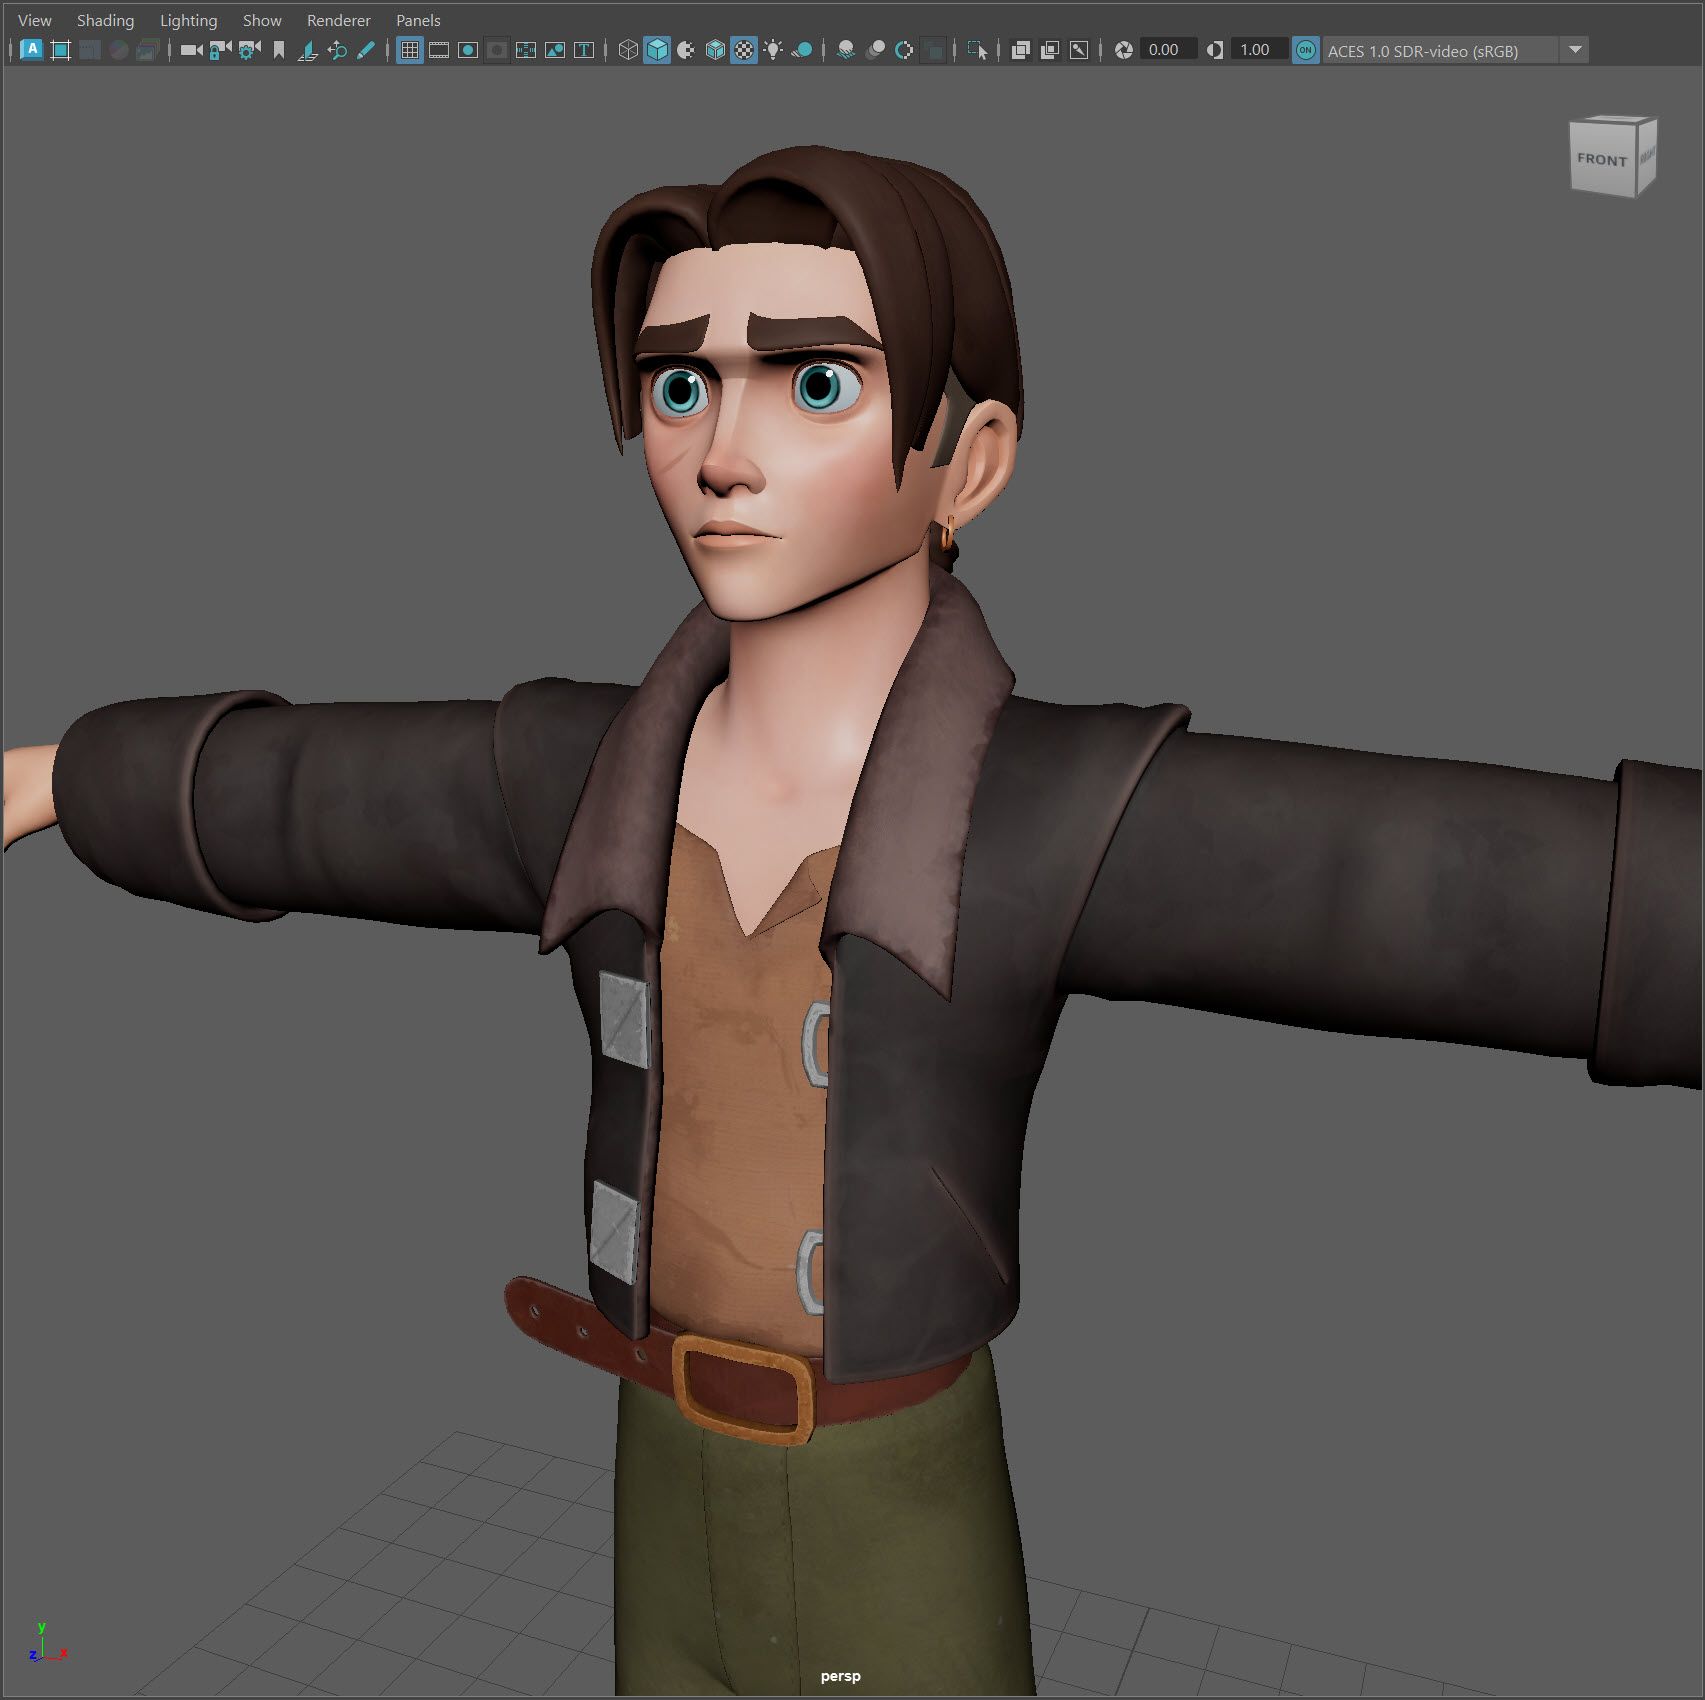The height and width of the screenshot is (1700, 1705).
Task: Select the Grease Pencil tool icon
Action: tap(366, 49)
